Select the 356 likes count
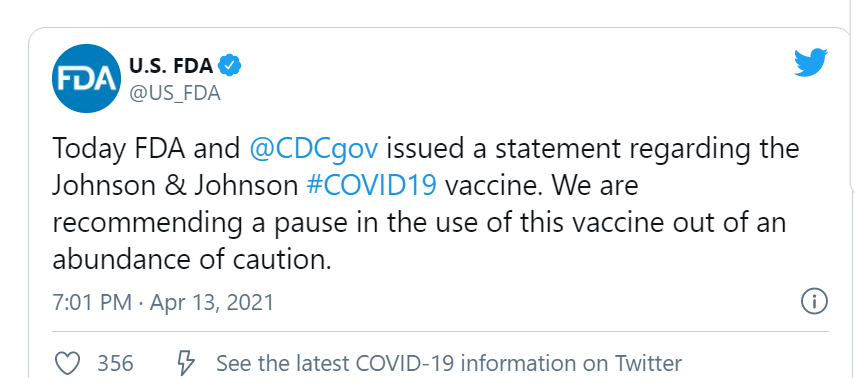The width and height of the screenshot is (855, 378). (x=115, y=363)
